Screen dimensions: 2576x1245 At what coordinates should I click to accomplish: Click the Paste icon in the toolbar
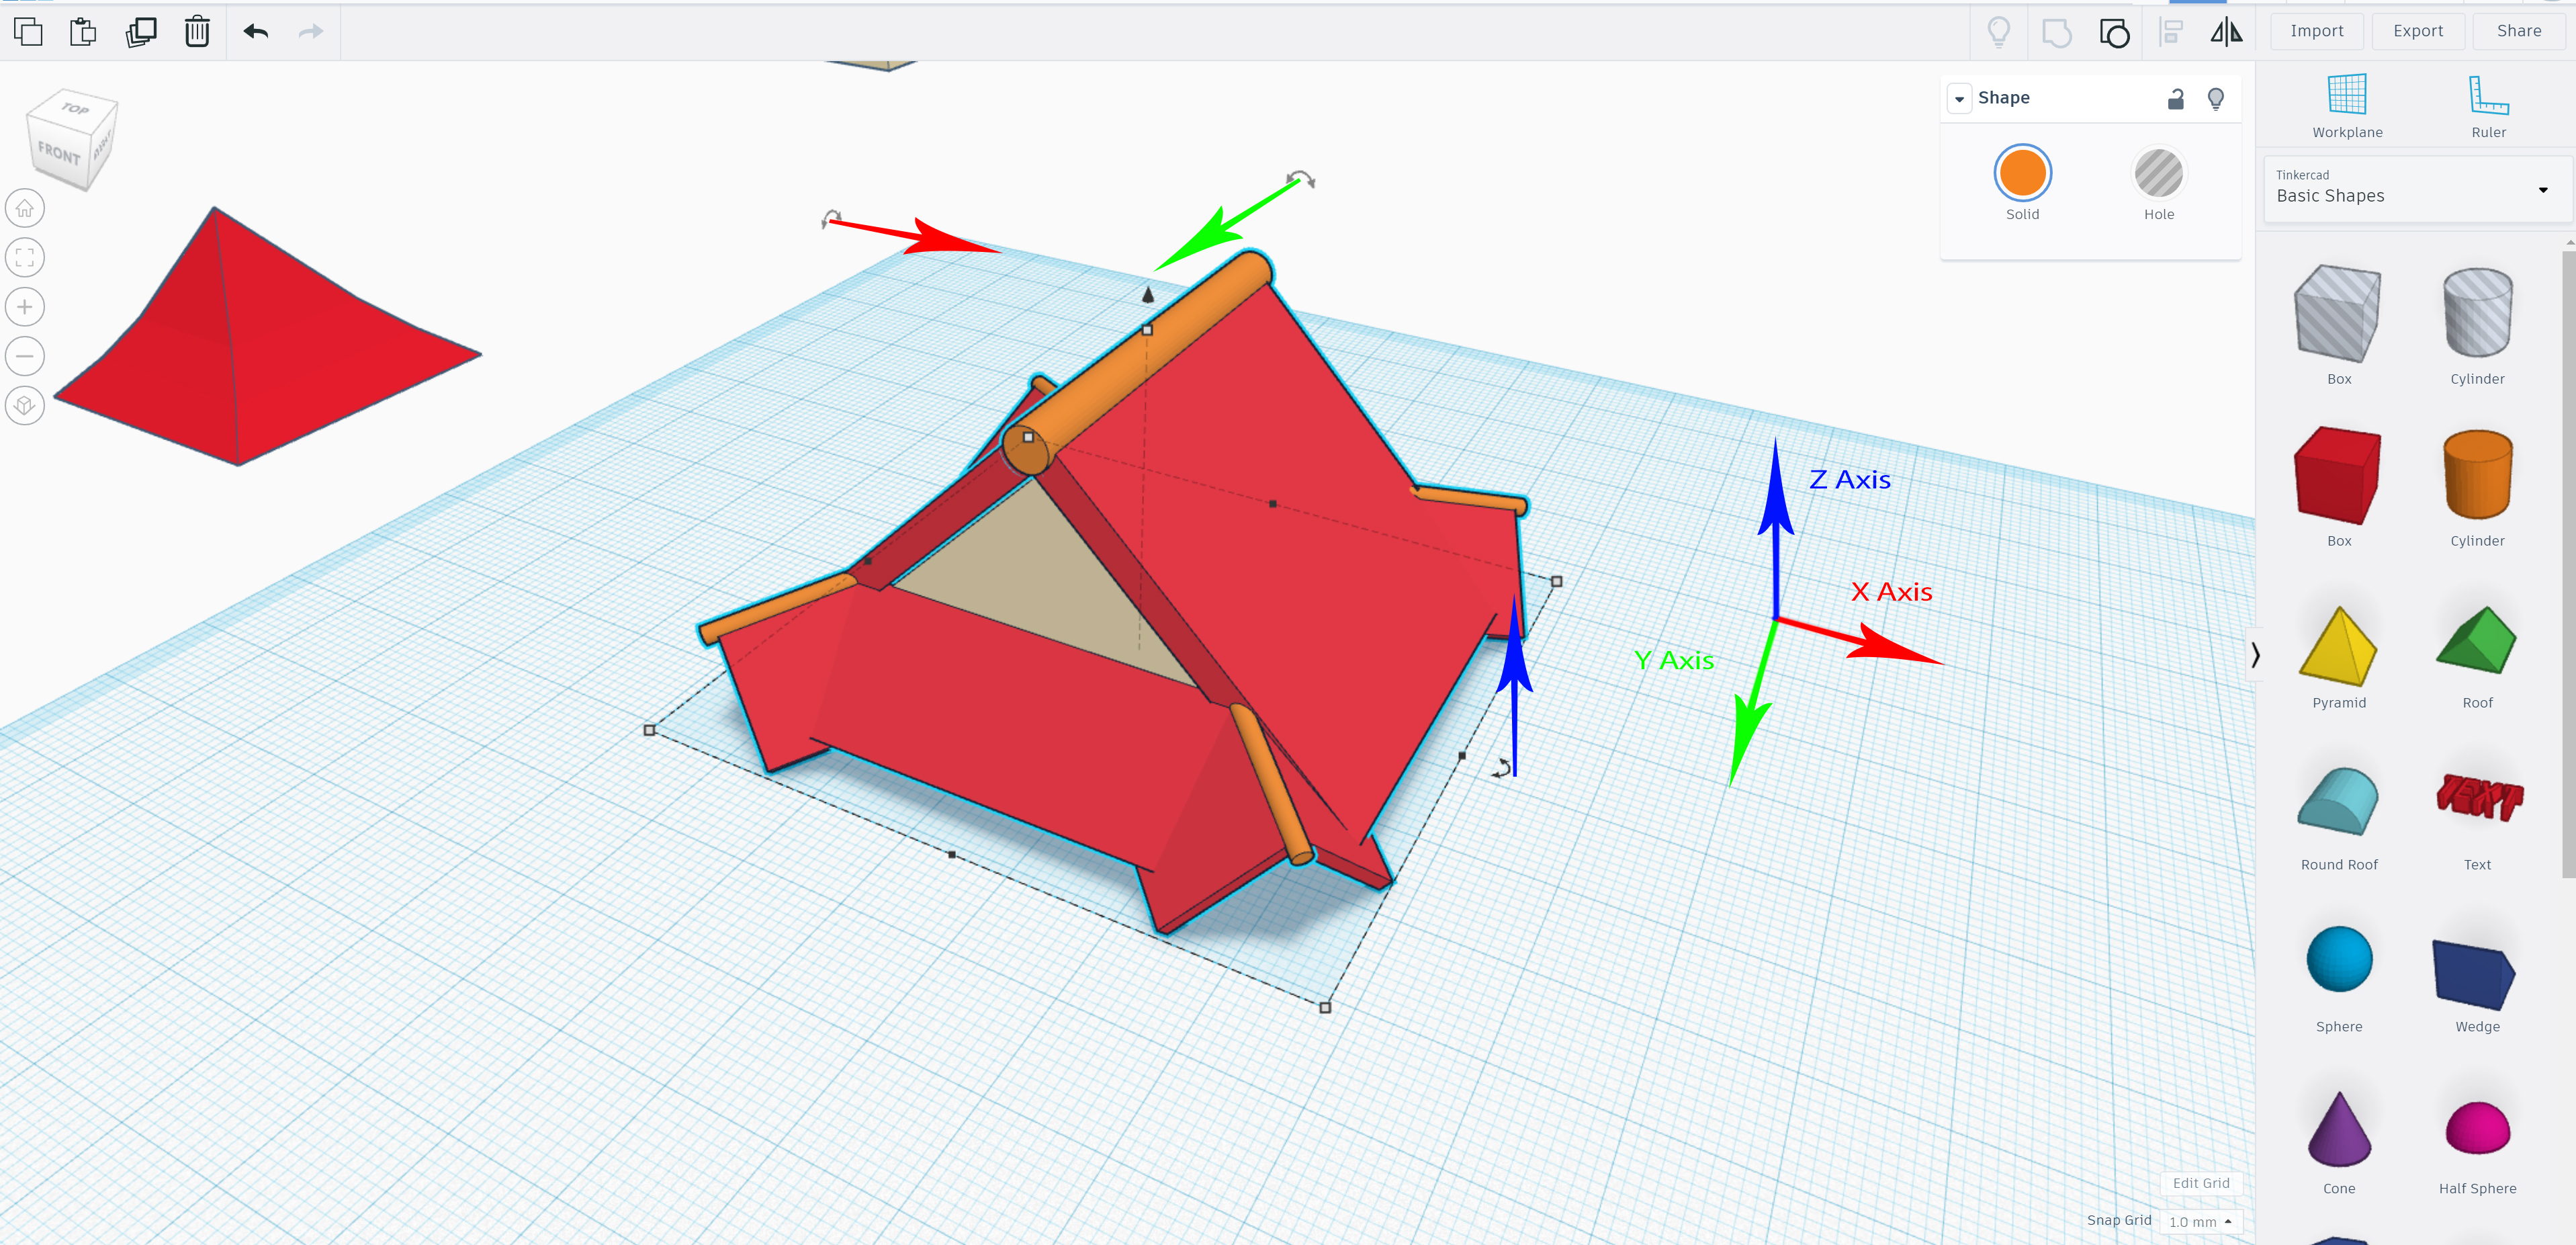click(x=84, y=32)
